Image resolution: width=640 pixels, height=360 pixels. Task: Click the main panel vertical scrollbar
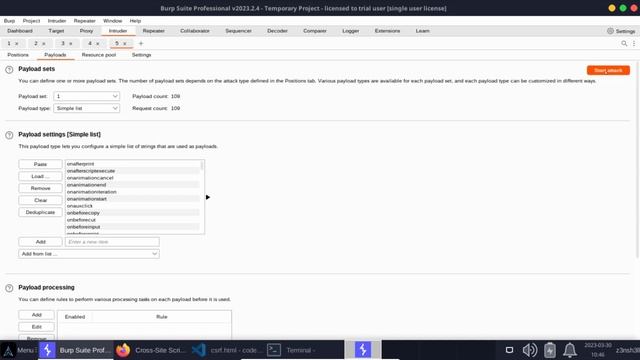click(637, 159)
